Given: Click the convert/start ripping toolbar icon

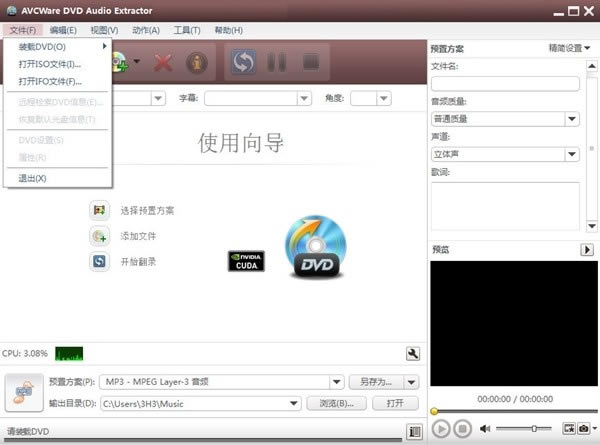Looking at the screenshot, I should pyautogui.click(x=243, y=62).
